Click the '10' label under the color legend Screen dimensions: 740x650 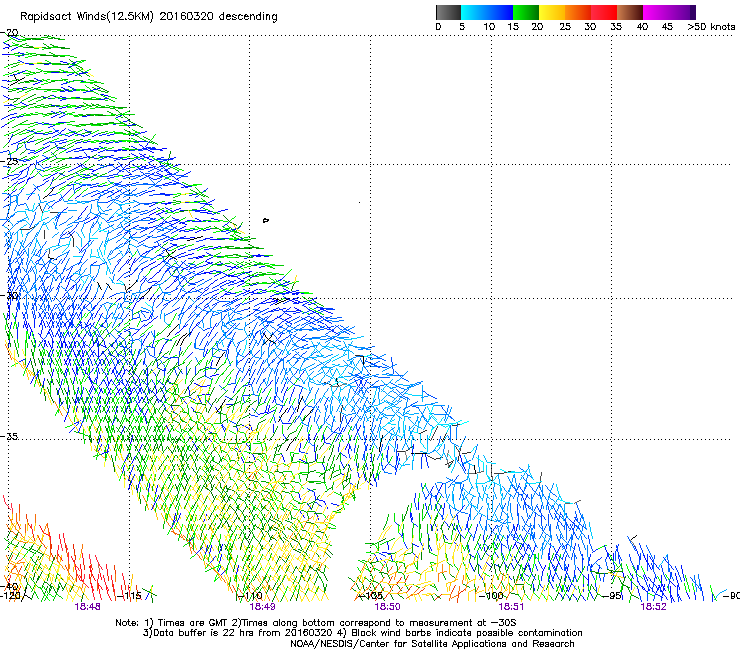[489, 27]
